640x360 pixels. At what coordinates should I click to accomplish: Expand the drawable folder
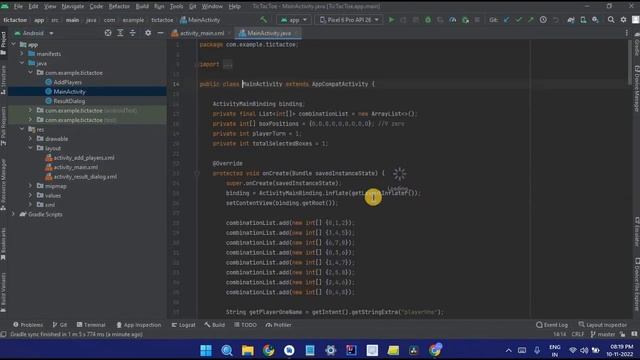(30, 139)
